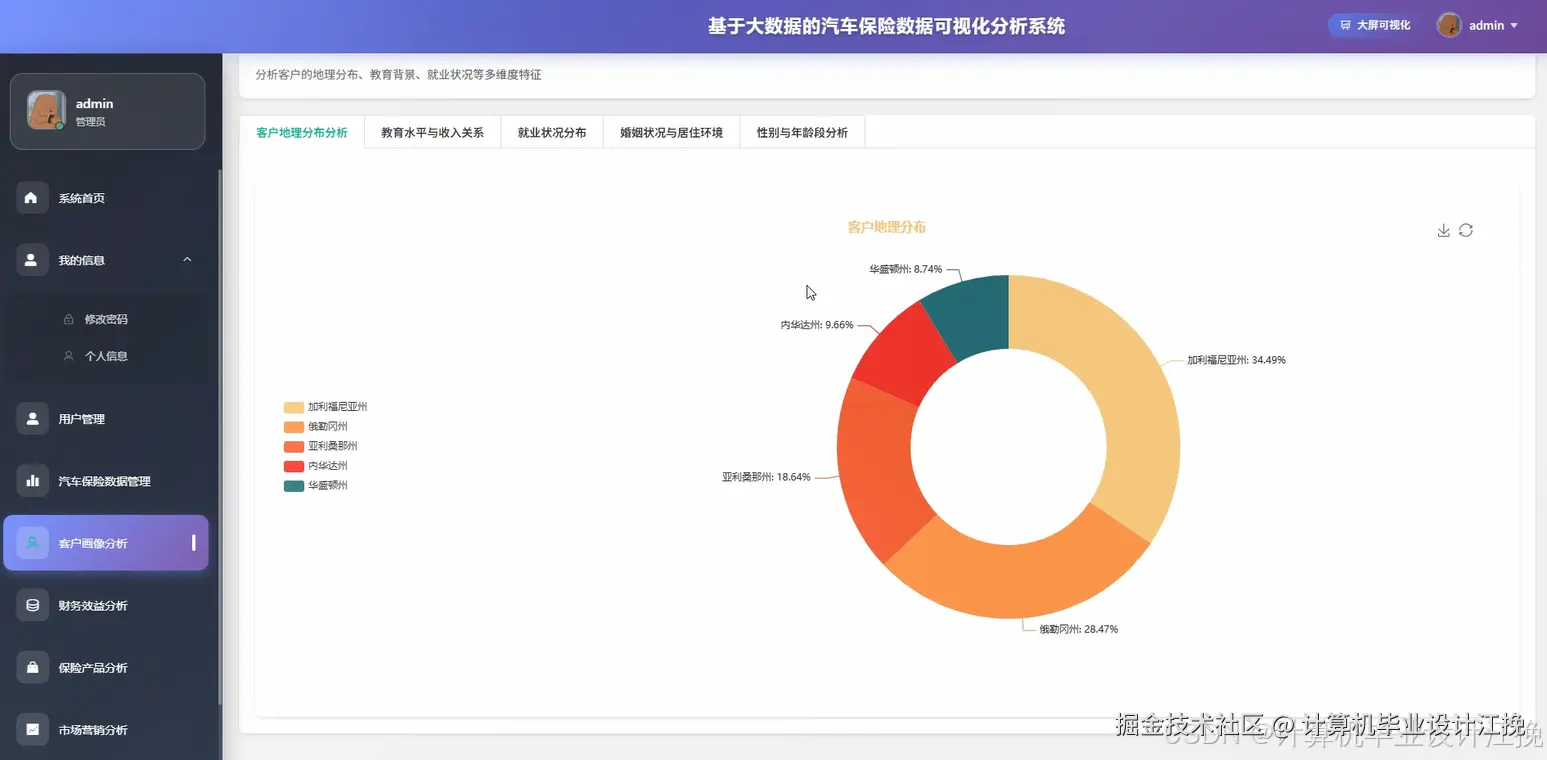Click the label 加利福尼亚州: 34.49%

click(1236, 360)
